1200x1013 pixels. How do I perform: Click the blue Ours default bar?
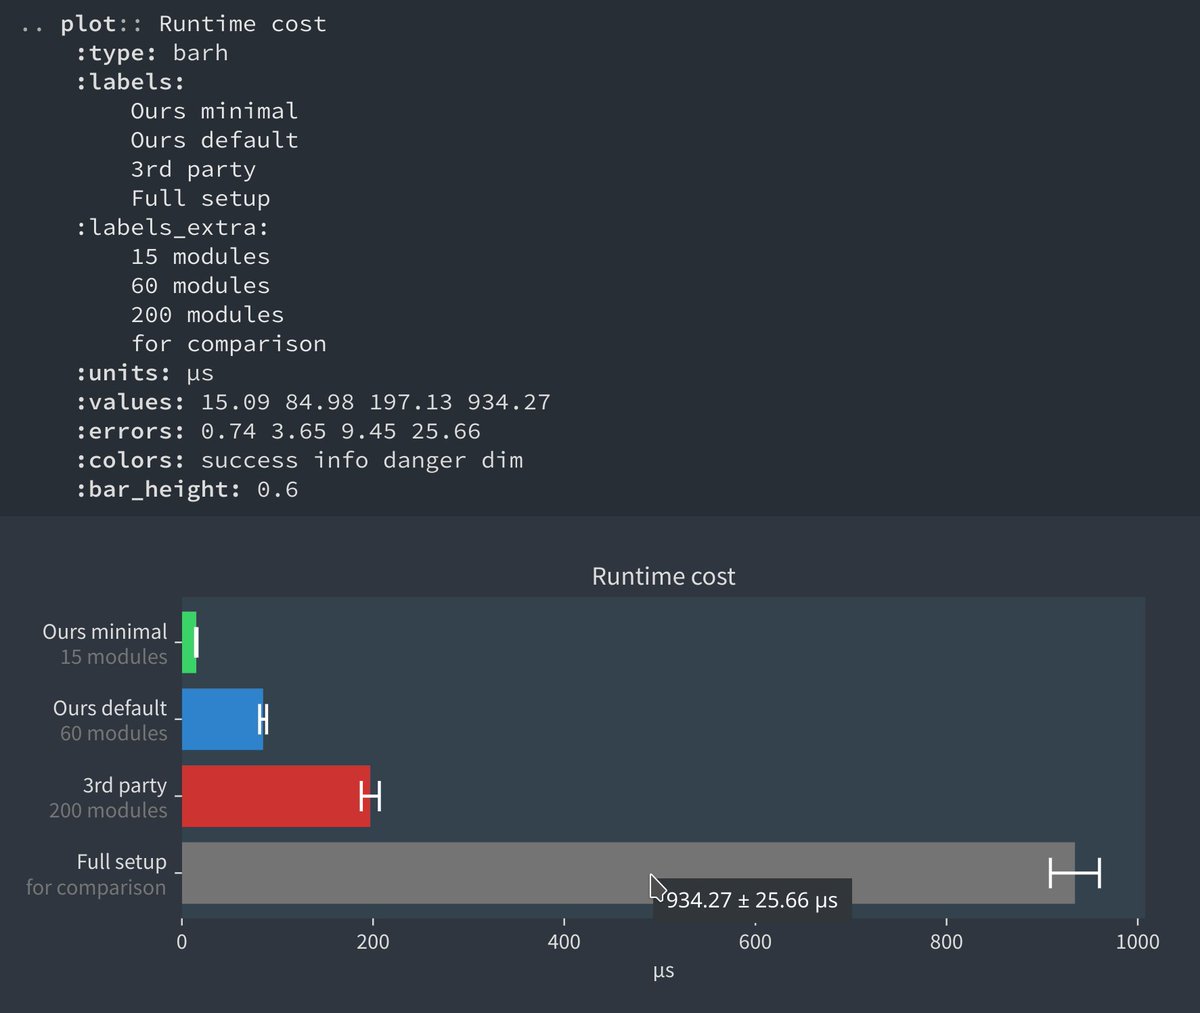coord(220,719)
